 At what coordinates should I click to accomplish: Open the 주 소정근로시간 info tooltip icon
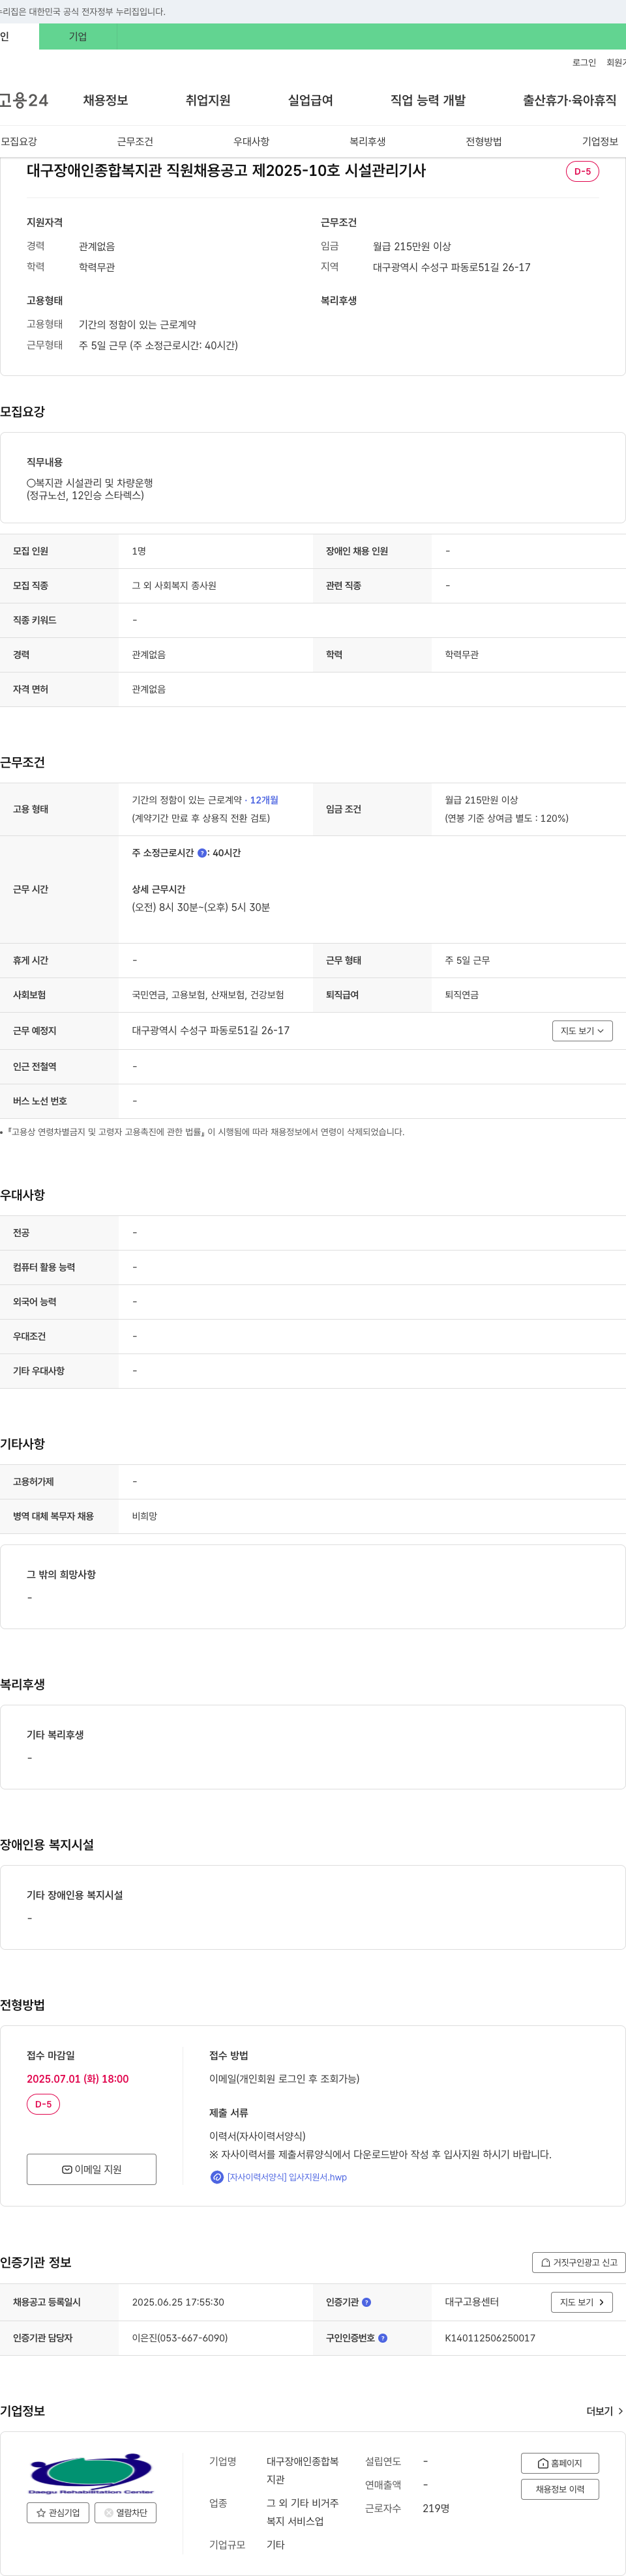coord(202,853)
